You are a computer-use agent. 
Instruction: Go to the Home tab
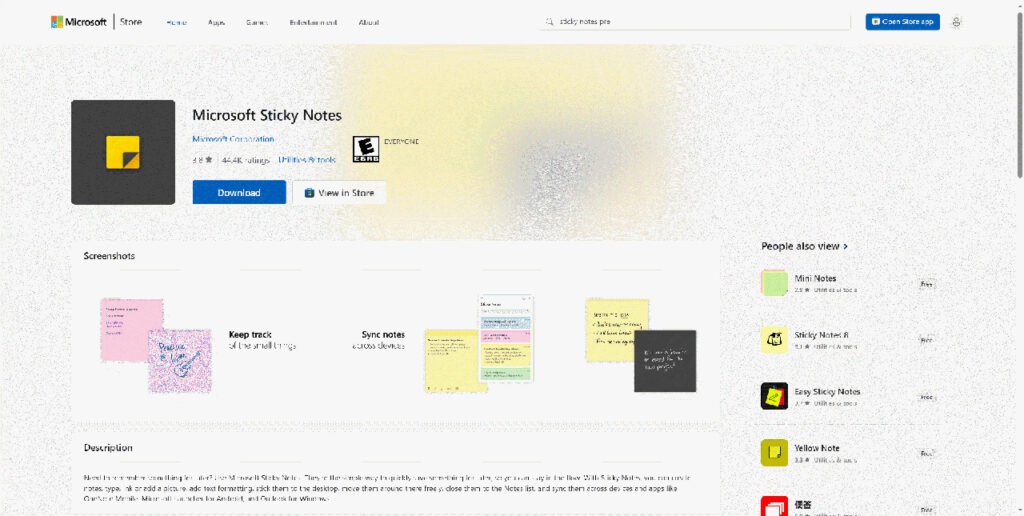coord(176,22)
